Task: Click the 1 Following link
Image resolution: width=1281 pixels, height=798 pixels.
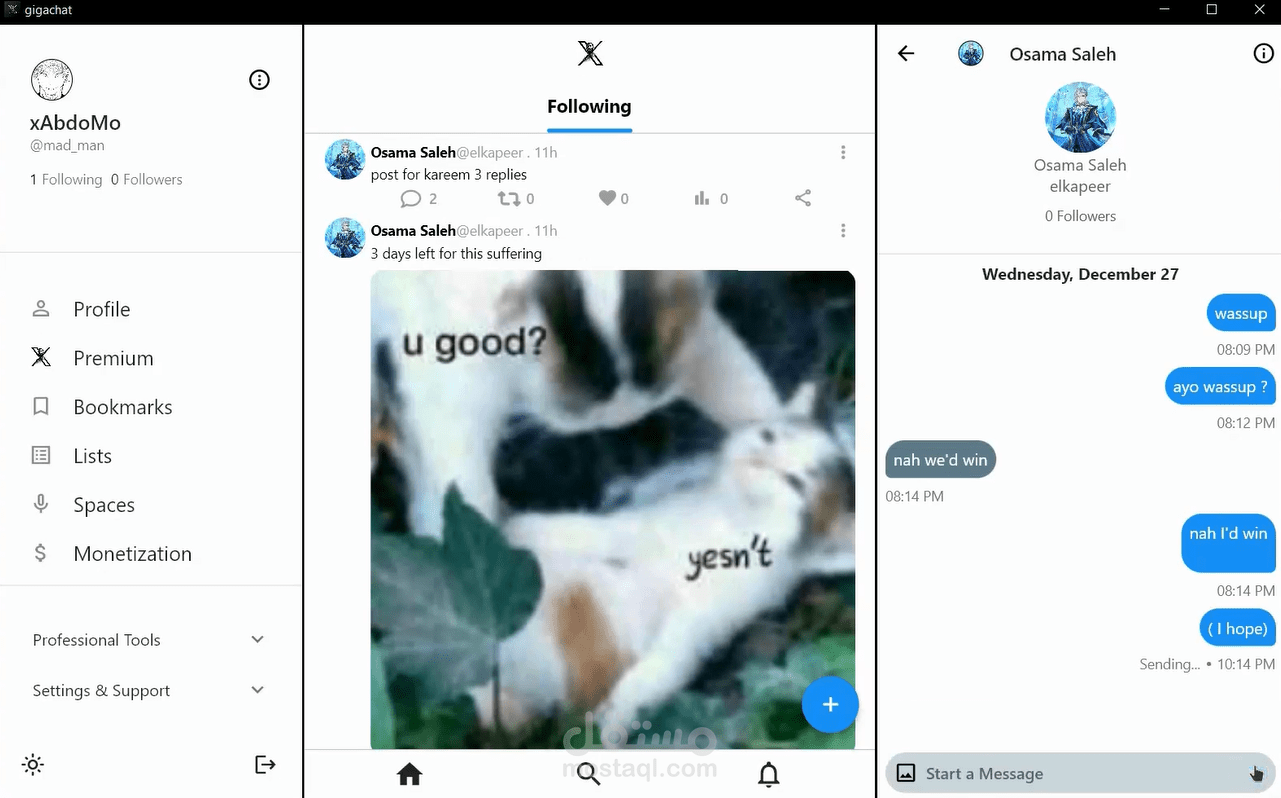Action: coord(66,180)
